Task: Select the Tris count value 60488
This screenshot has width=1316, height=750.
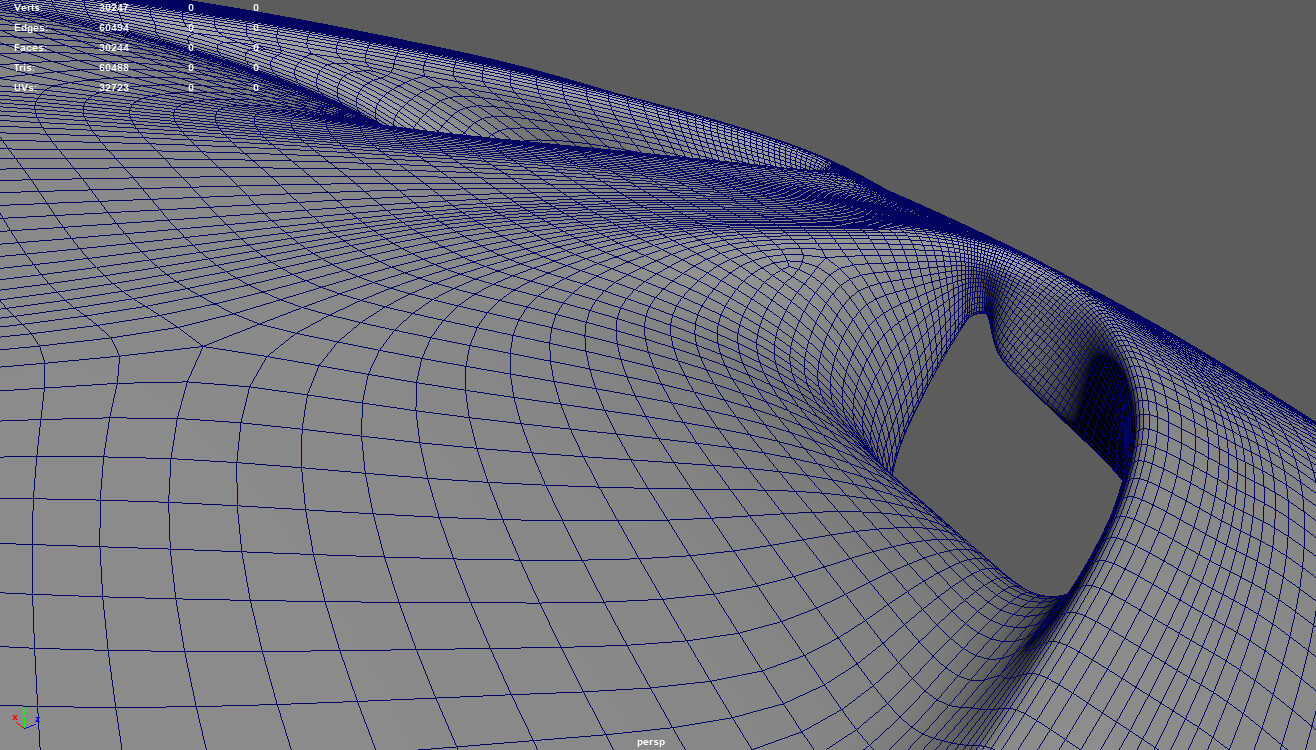Action: (114, 68)
